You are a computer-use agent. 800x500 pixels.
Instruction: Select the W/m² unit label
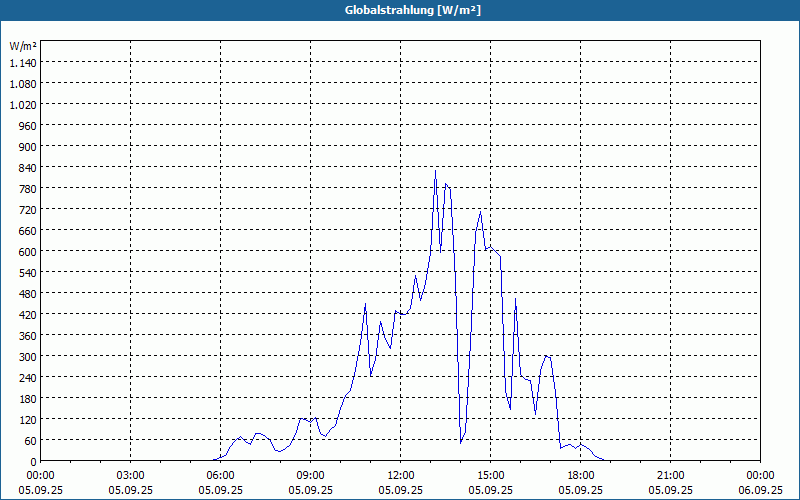tap(23, 46)
